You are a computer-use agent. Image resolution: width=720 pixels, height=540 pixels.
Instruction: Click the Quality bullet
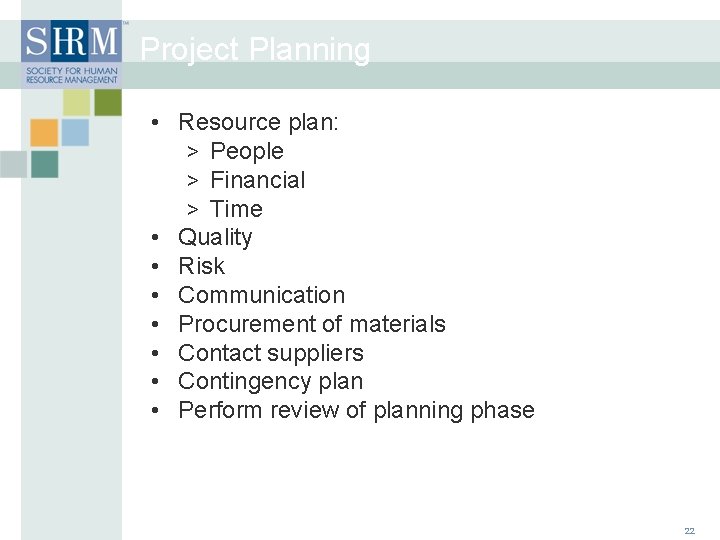point(215,238)
